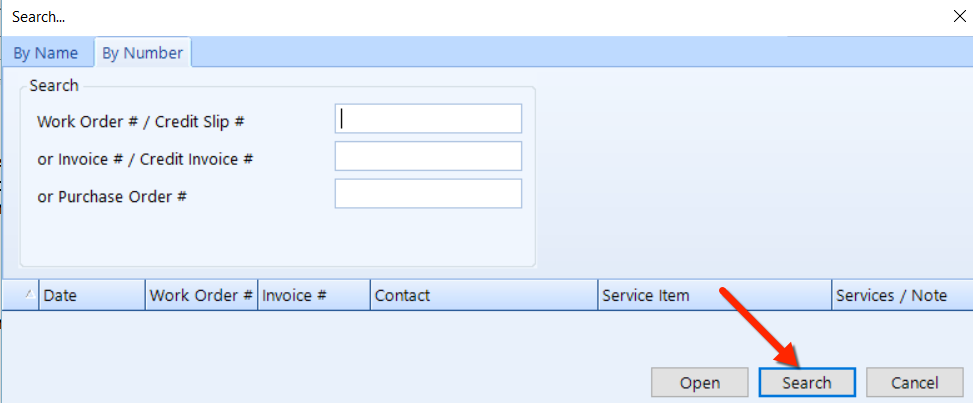This screenshot has height=403, width=973.
Task: Click the 'or Invoice # / Credit Invoice #' label
Action: click(145, 159)
